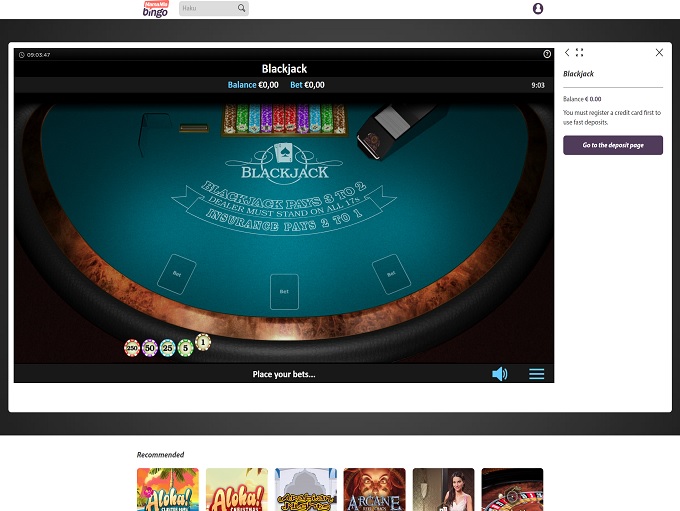
Task: Open the roulette recommended game thumbnail
Action: [x=512, y=490]
